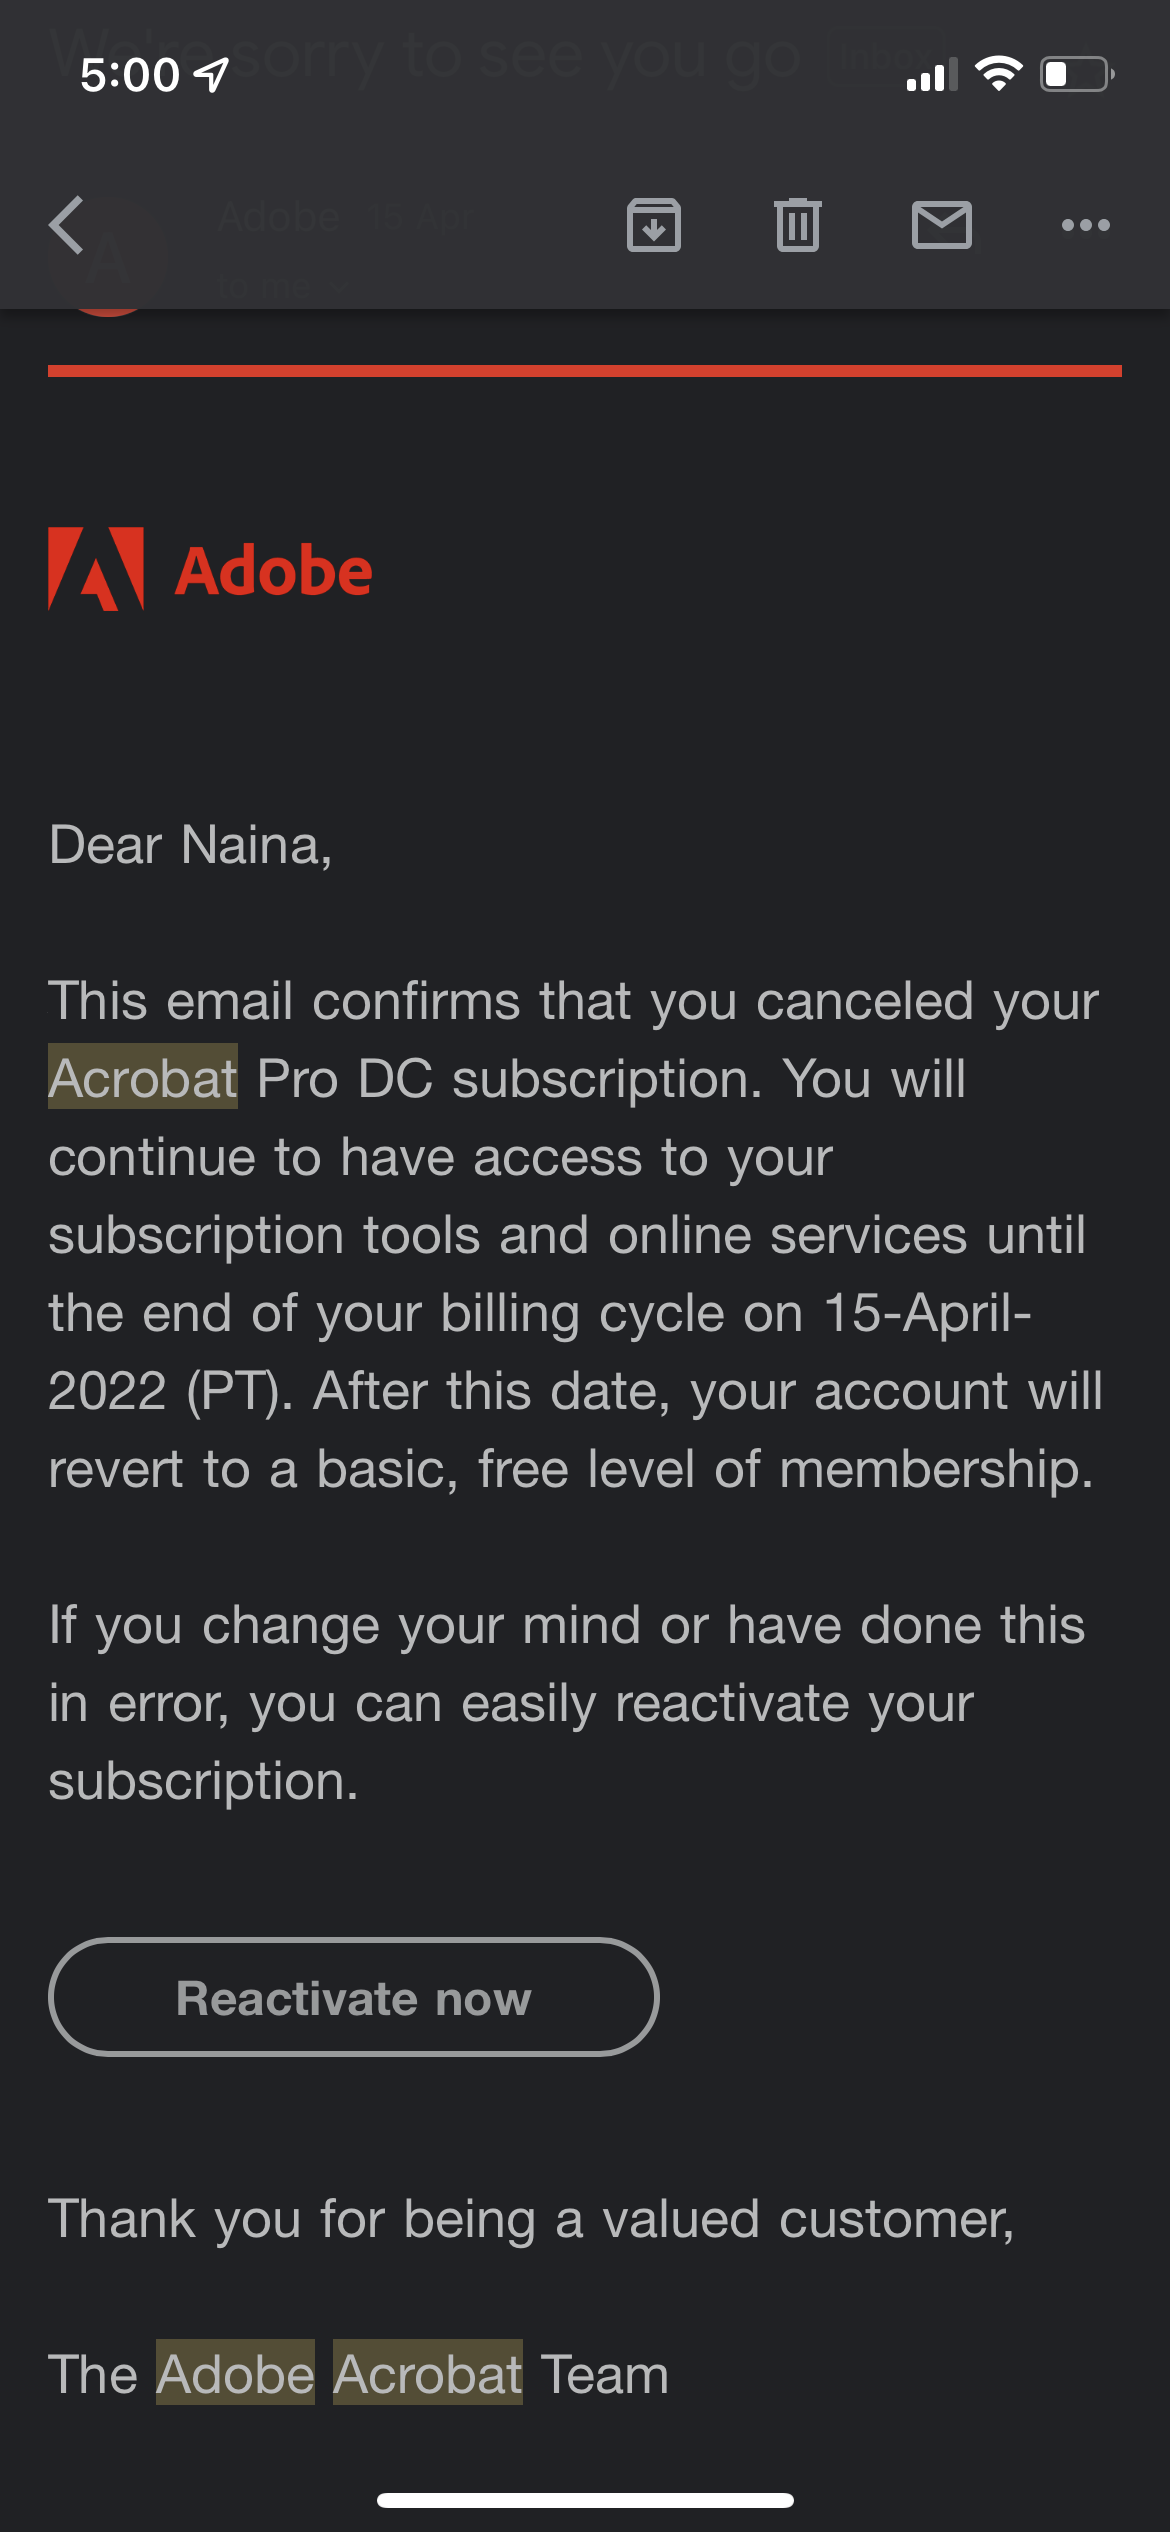Image resolution: width=1170 pixels, height=2532 pixels.
Task: Tap highlighted Adobe in the signature
Action: coord(236,2374)
